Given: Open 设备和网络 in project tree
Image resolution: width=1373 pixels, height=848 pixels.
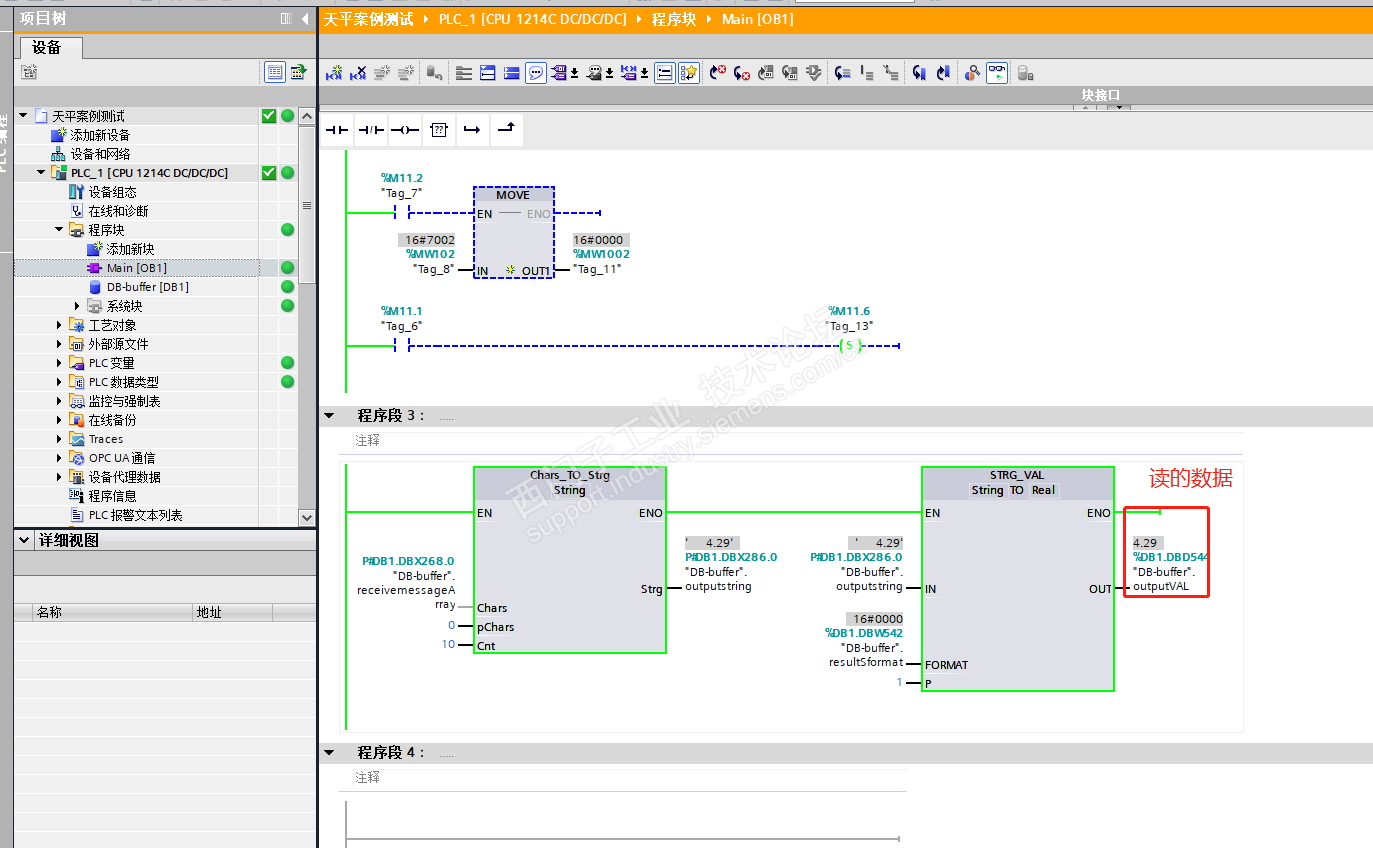Looking at the screenshot, I should (x=100, y=154).
